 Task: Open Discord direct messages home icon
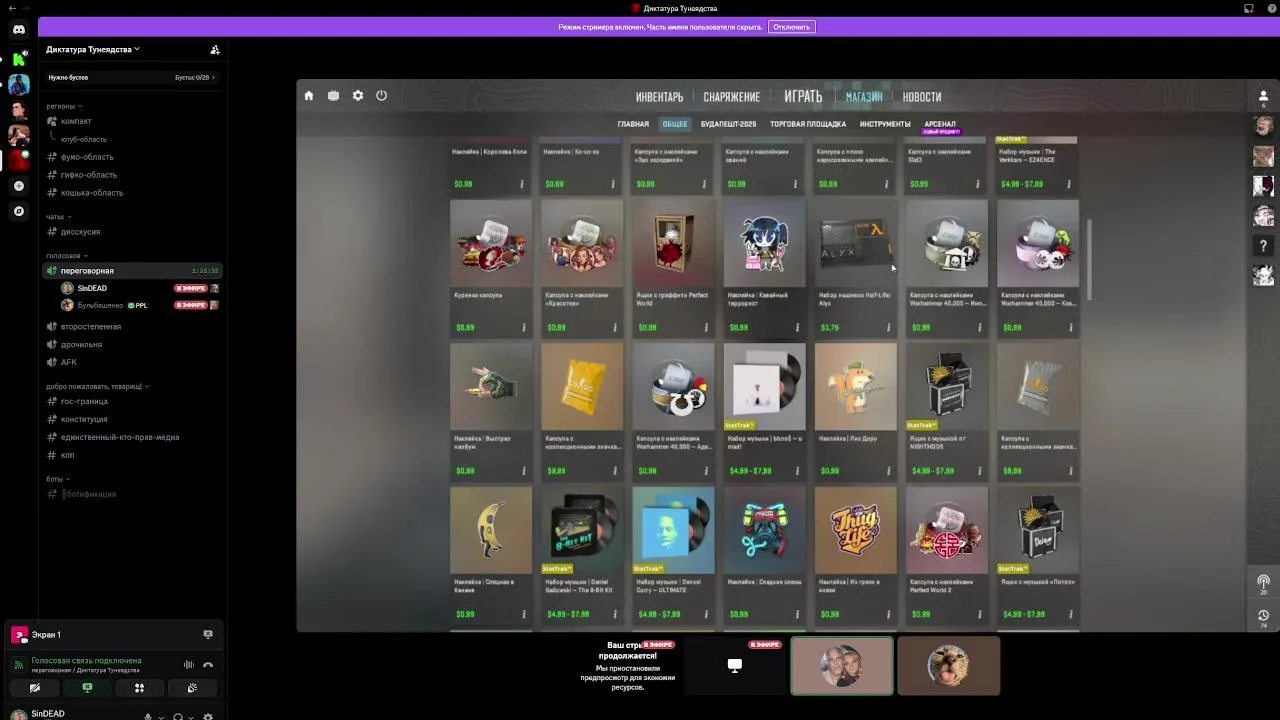tap(19, 29)
